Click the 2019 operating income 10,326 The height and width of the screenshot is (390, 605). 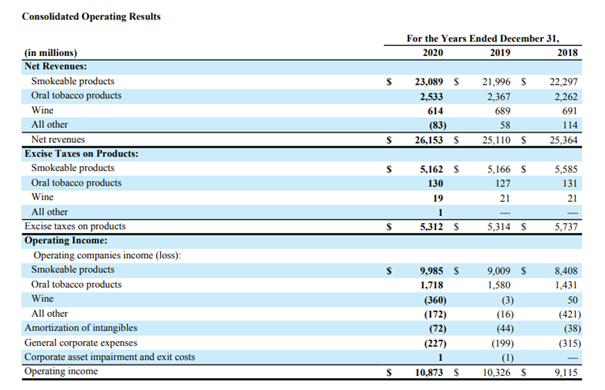click(x=497, y=373)
